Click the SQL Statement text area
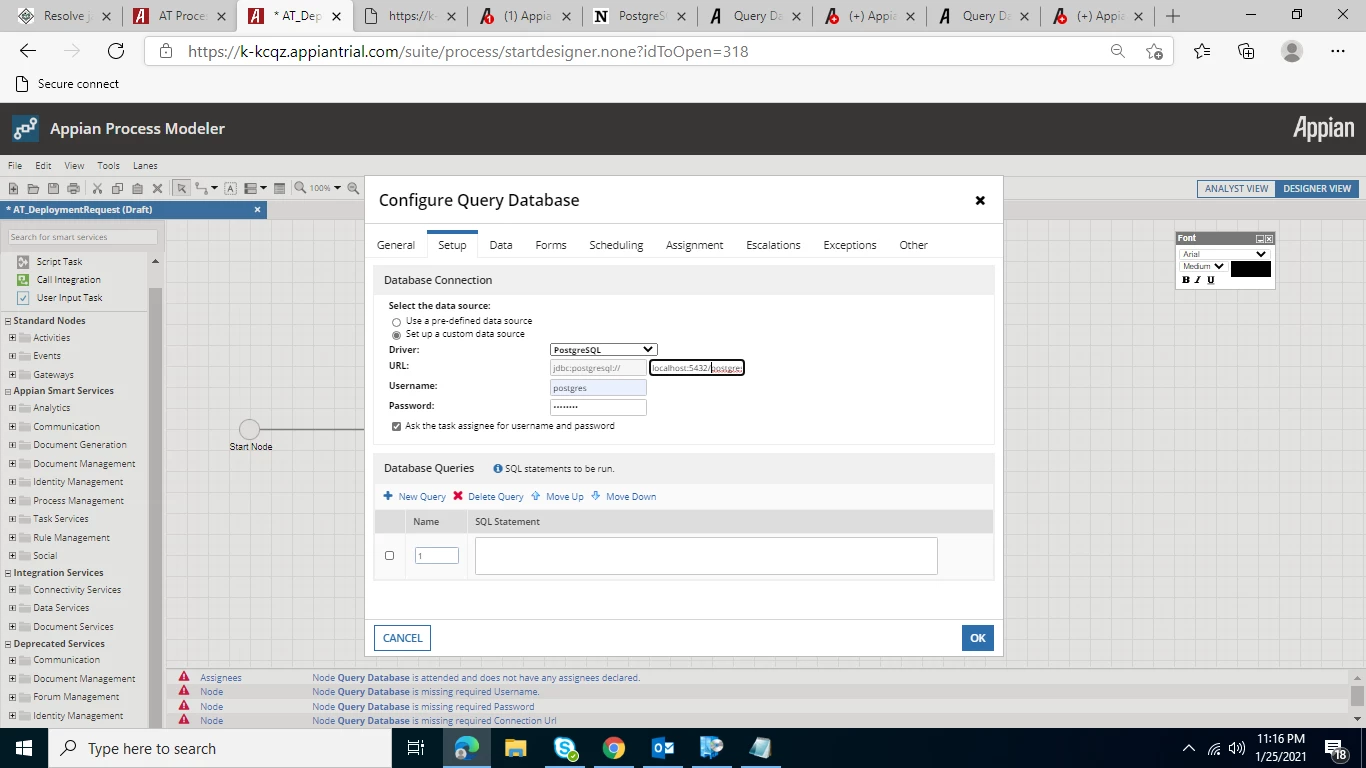 (706, 556)
